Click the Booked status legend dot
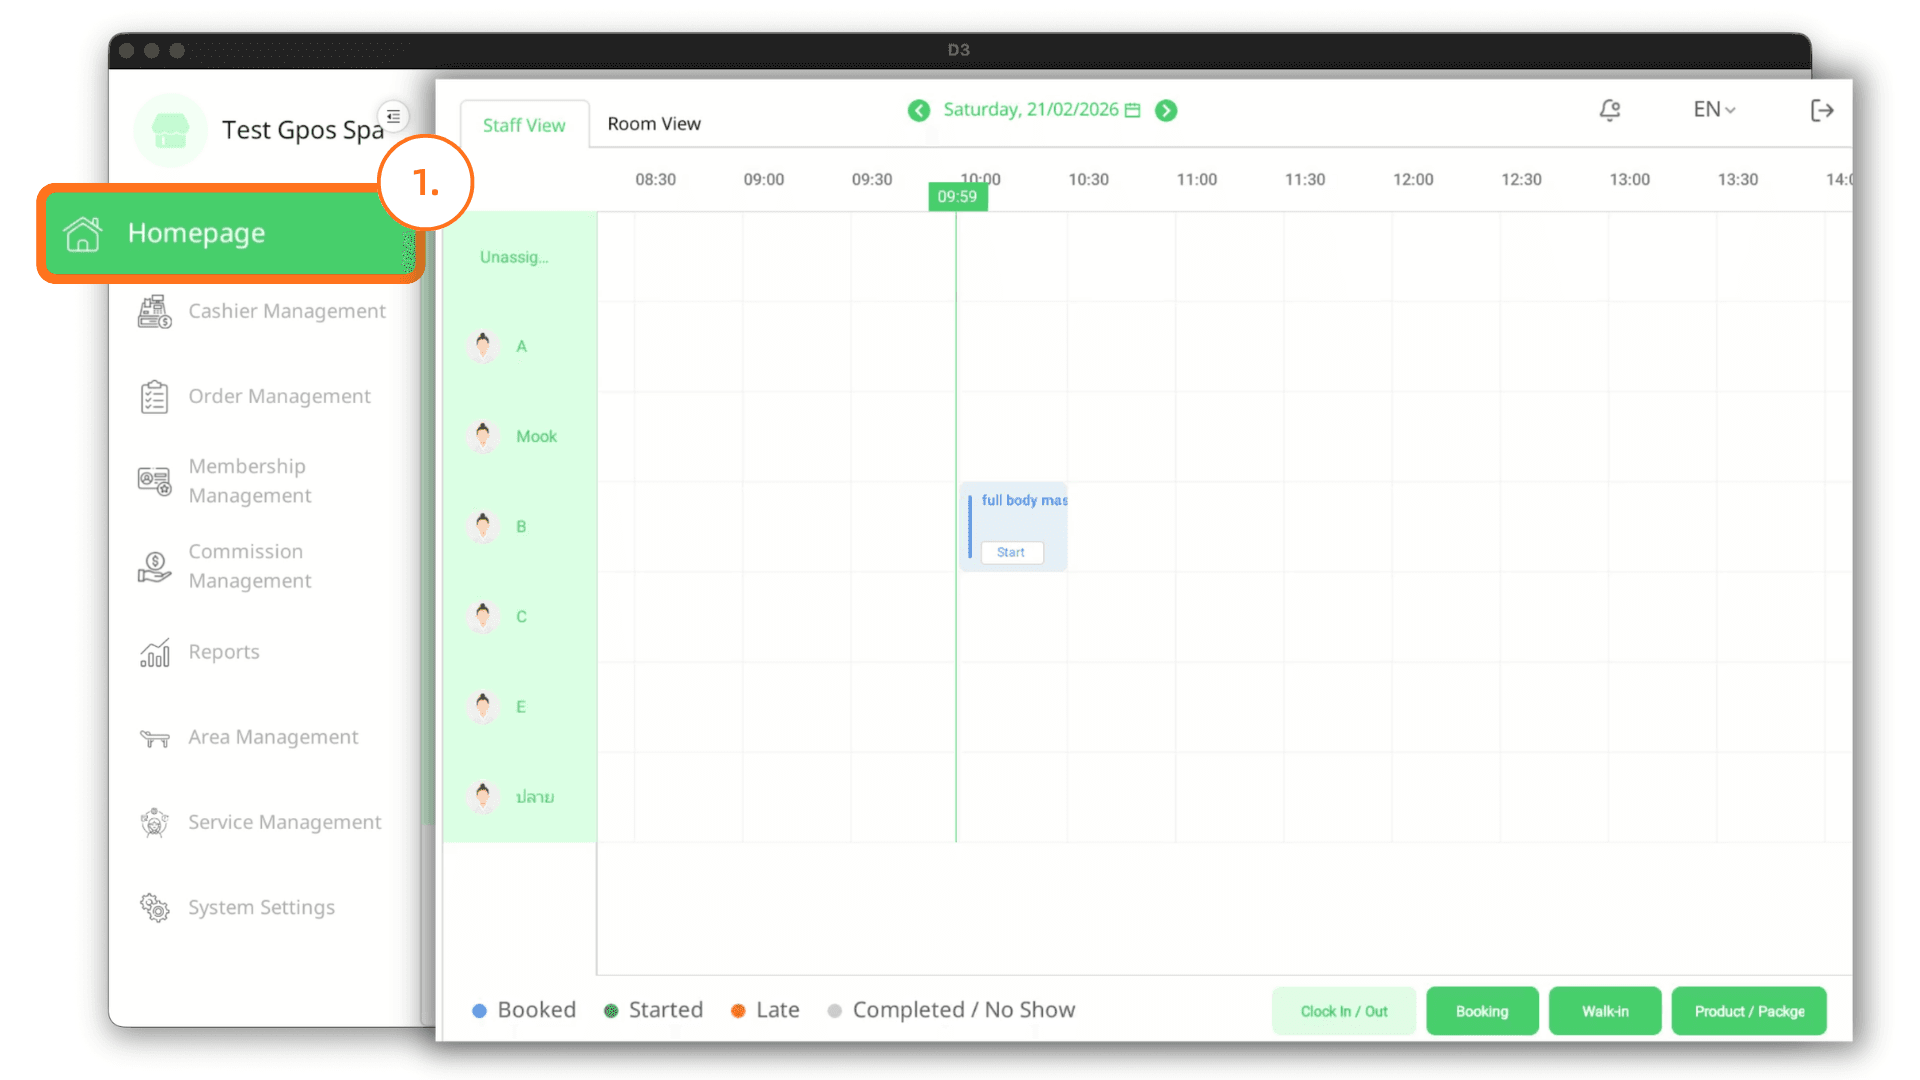This screenshot has width=1920, height=1080. tap(479, 1011)
